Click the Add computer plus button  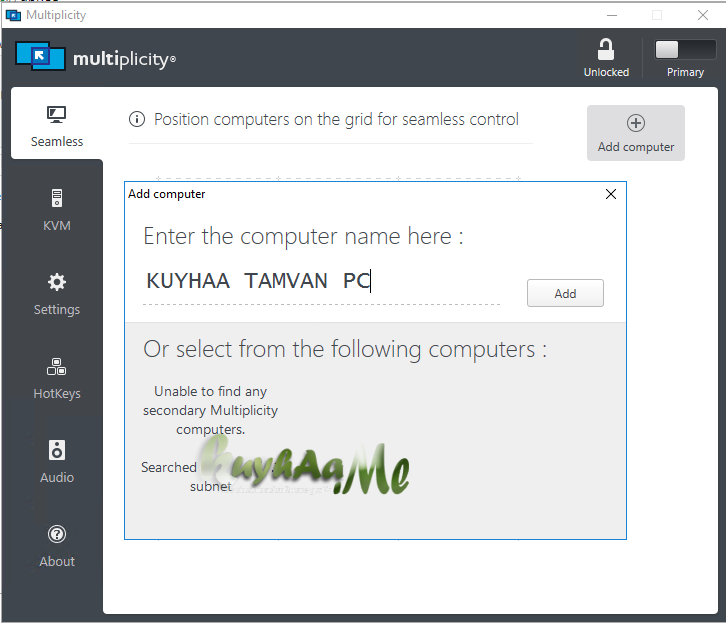pyautogui.click(x=636, y=133)
